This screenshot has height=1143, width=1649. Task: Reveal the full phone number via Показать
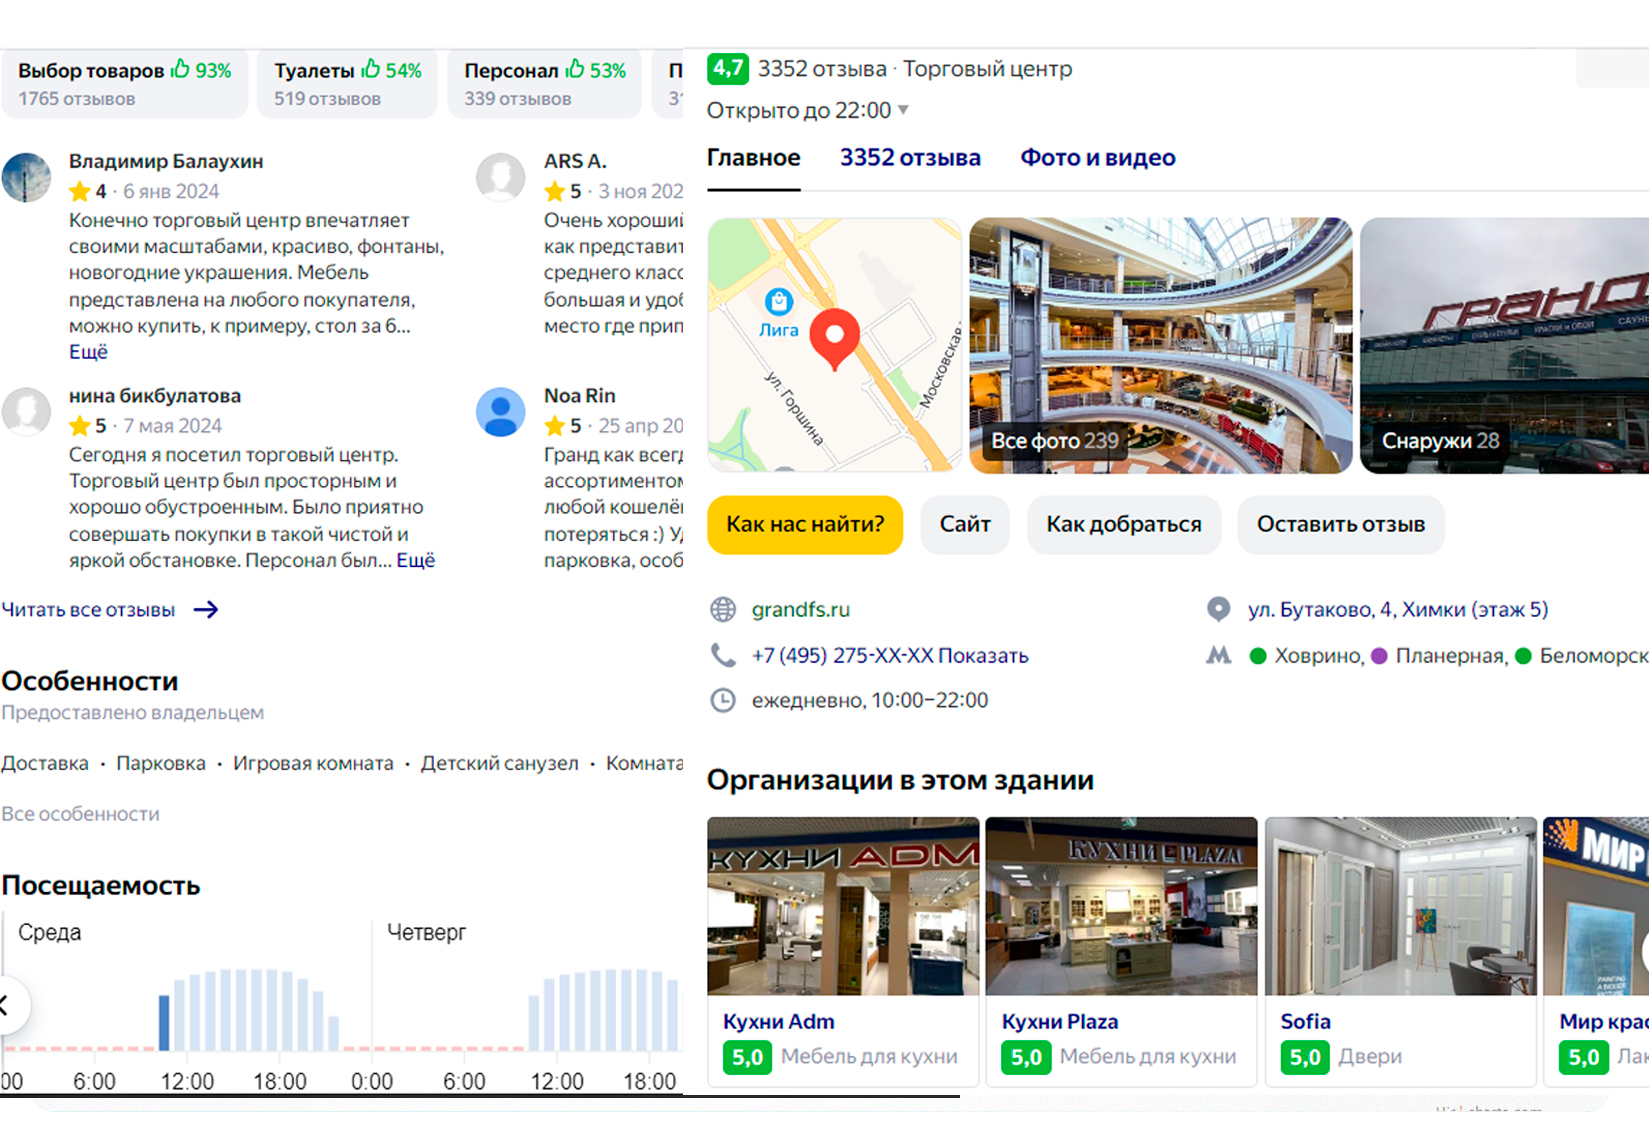pyautogui.click(x=983, y=656)
